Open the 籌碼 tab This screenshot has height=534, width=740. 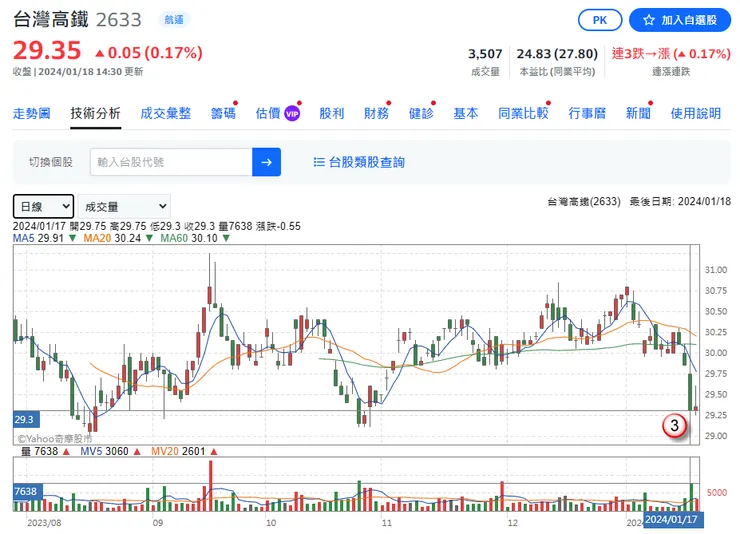[x=223, y=113]
